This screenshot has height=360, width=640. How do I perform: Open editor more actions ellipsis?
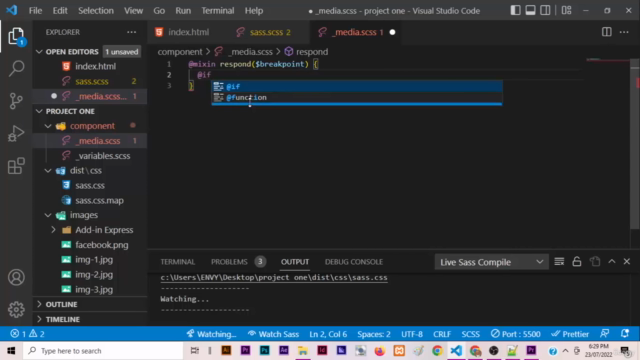point(624,32)
